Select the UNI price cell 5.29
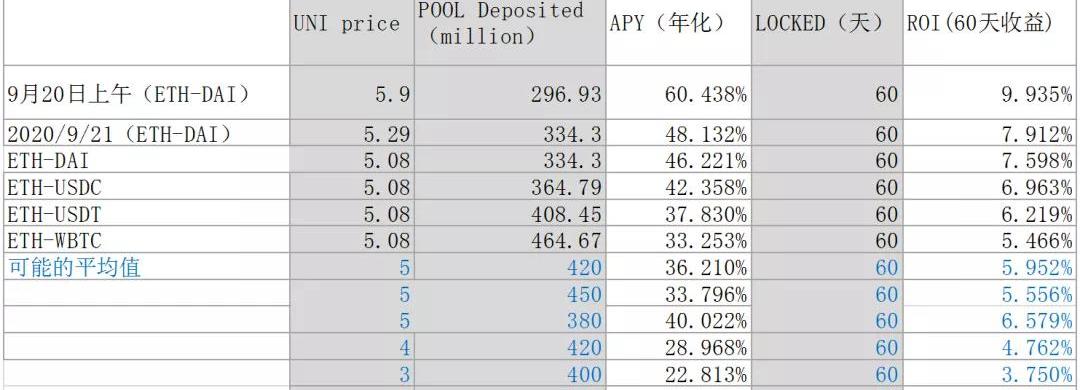The height and width of the screenshot is (390, 1080). (352, 133)
